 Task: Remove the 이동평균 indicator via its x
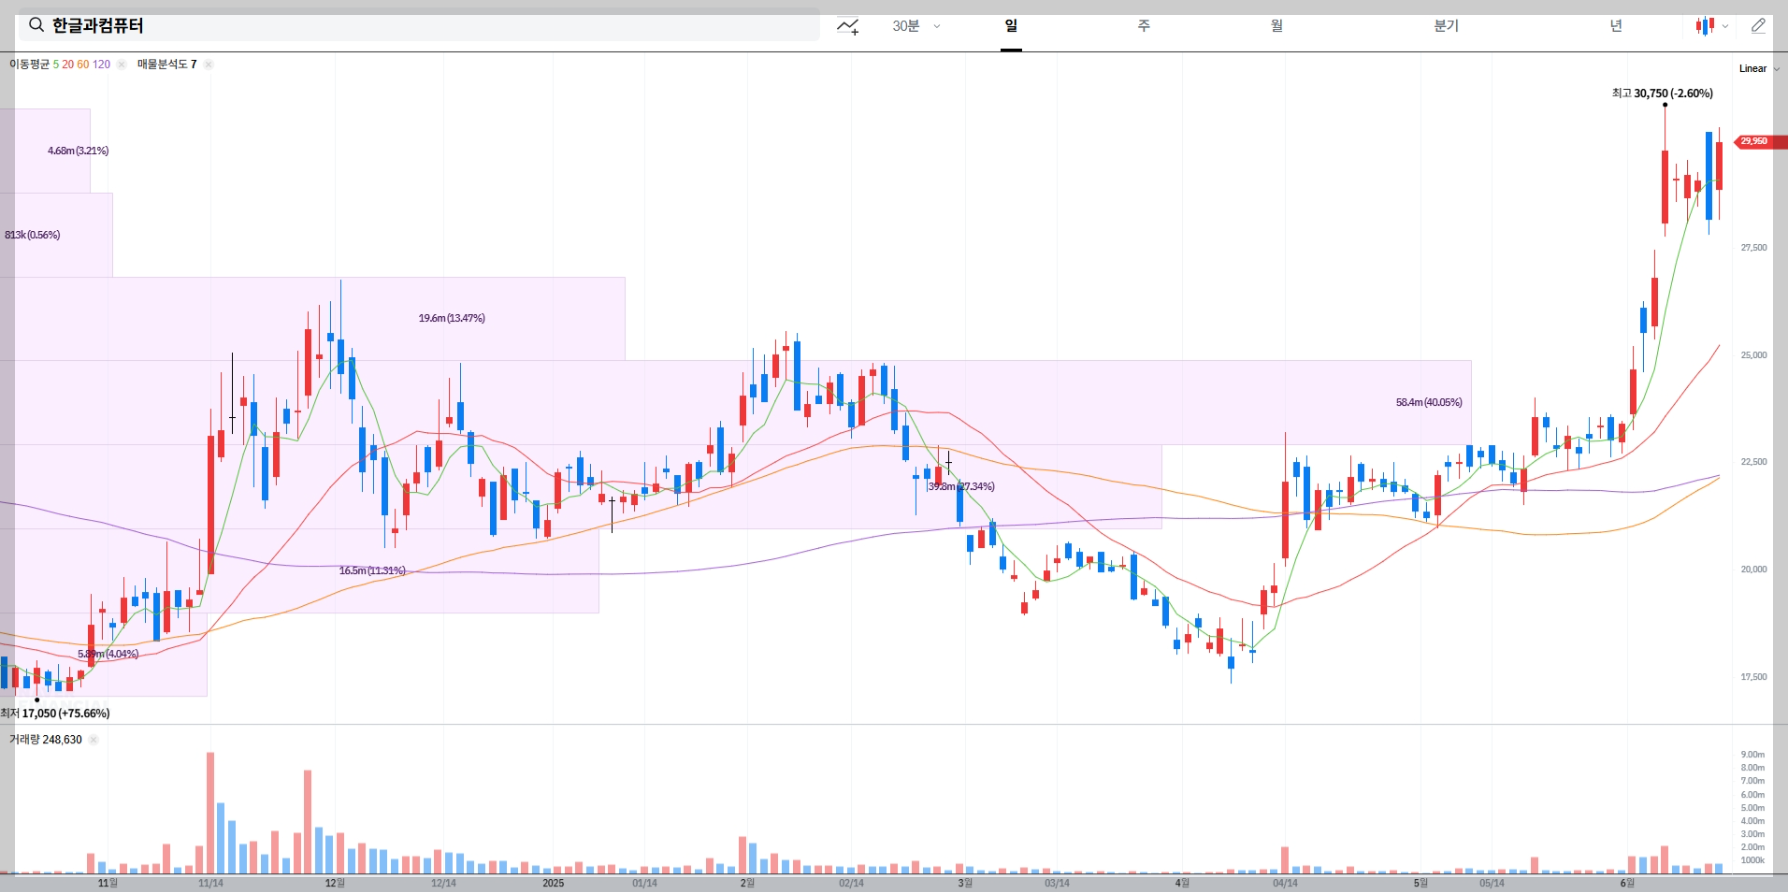tap(121, 64)
